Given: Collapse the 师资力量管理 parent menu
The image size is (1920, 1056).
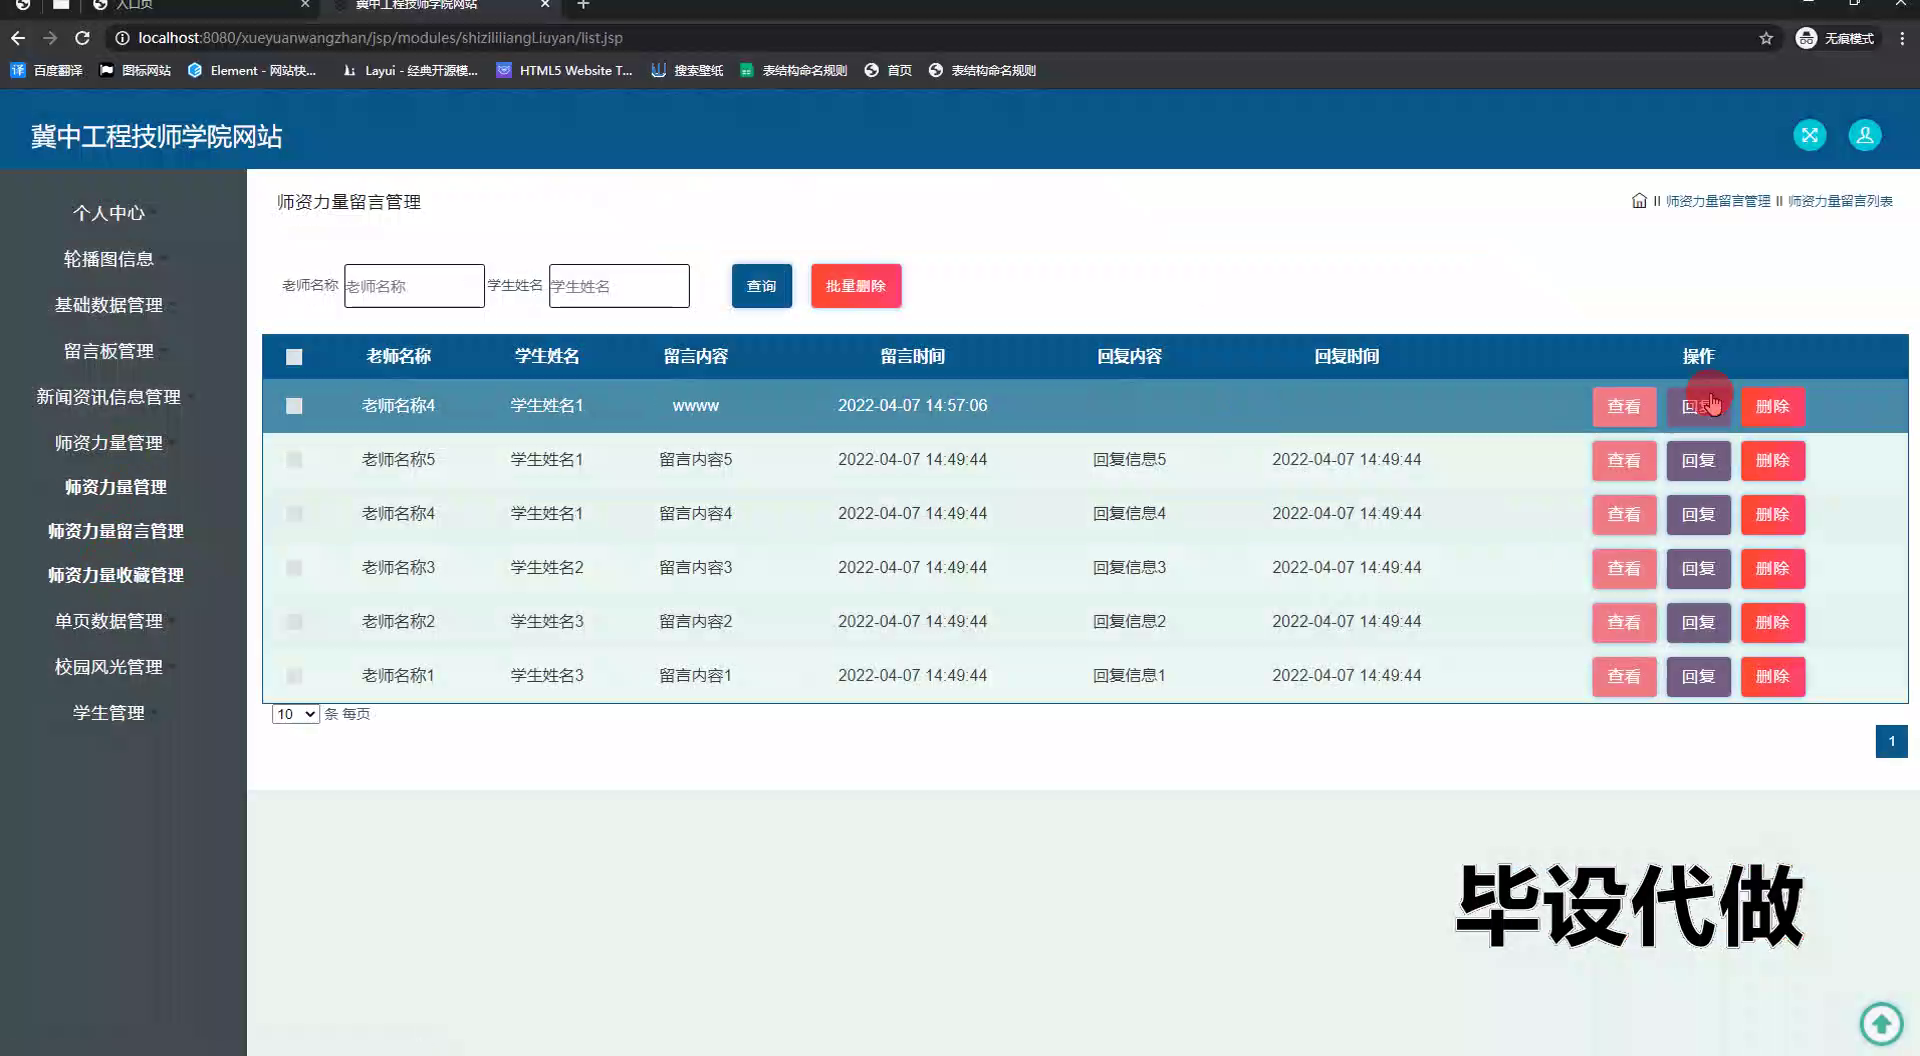Looking at the screenshot, I should coord(109,443).
